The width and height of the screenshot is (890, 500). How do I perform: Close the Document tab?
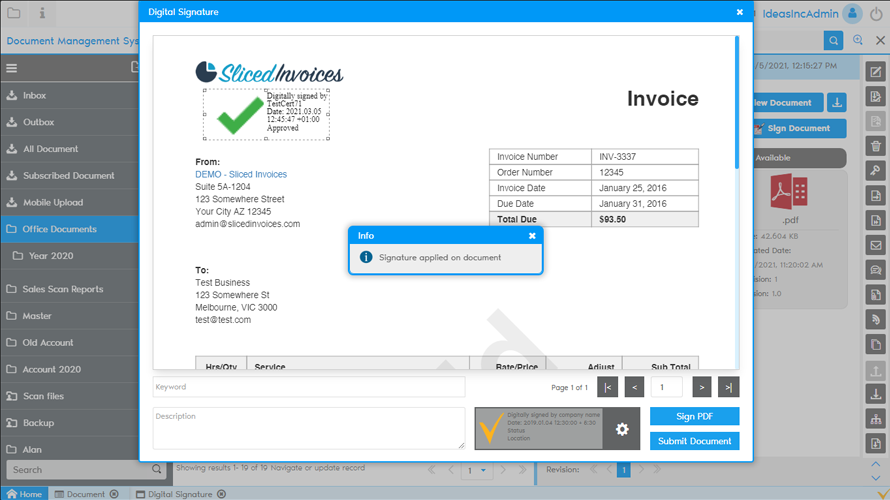[114, 494]
